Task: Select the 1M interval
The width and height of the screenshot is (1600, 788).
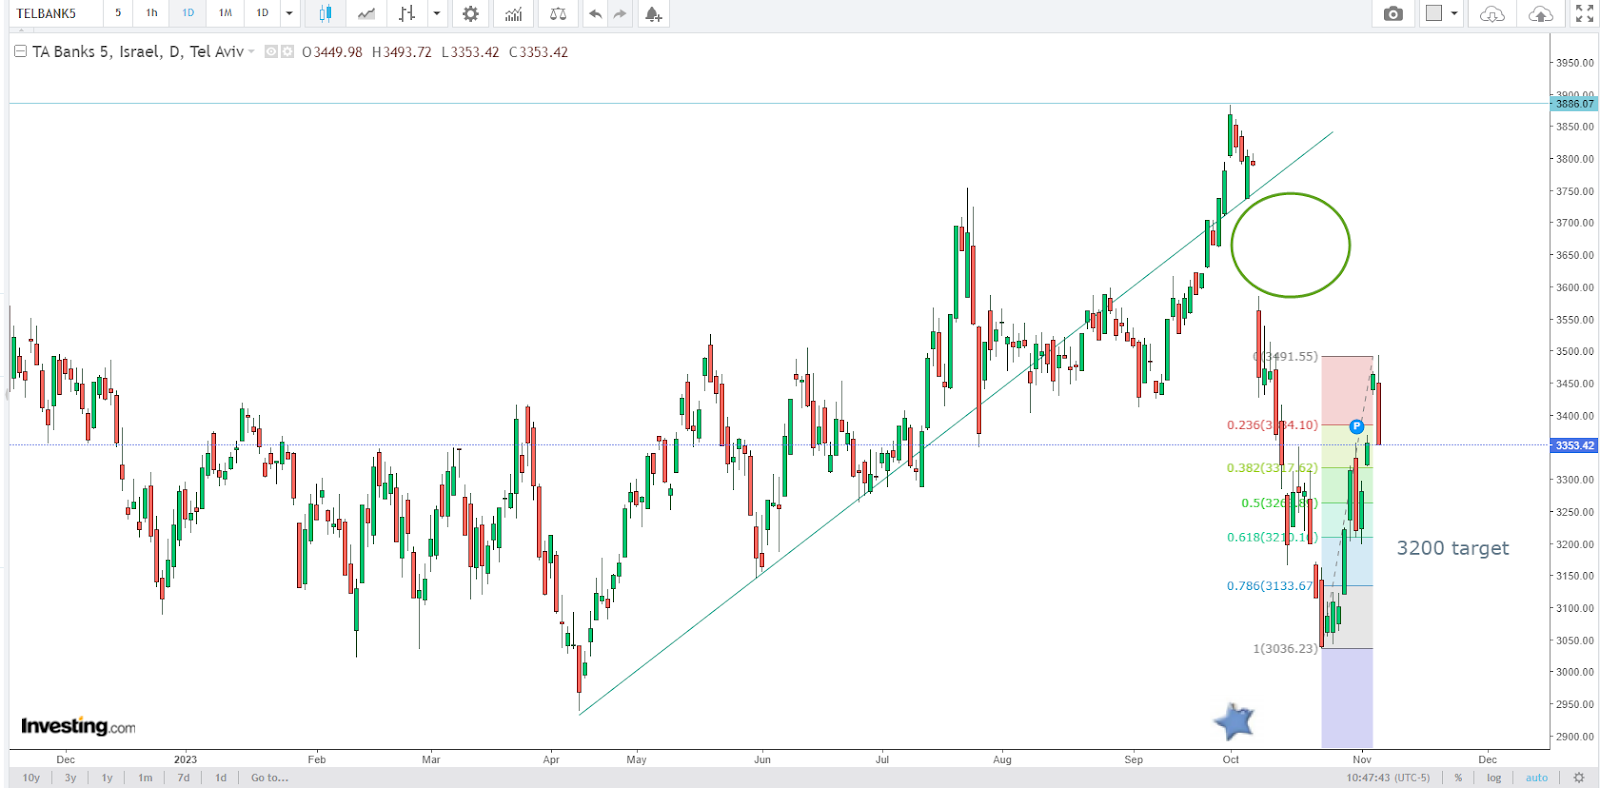Action: pos(225,13)
